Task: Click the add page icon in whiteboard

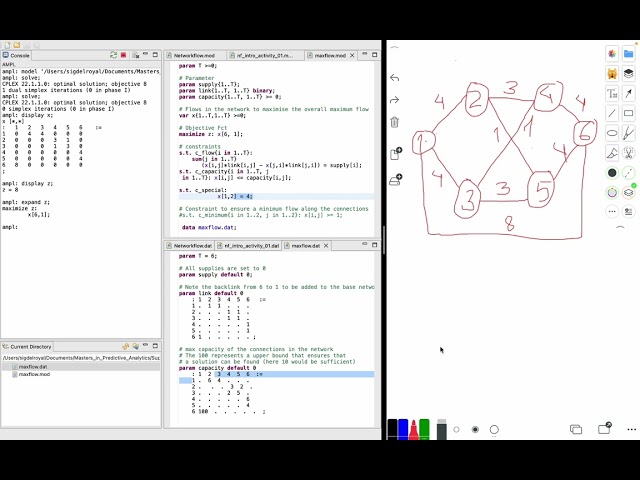Action: click(x=396, y=153)
